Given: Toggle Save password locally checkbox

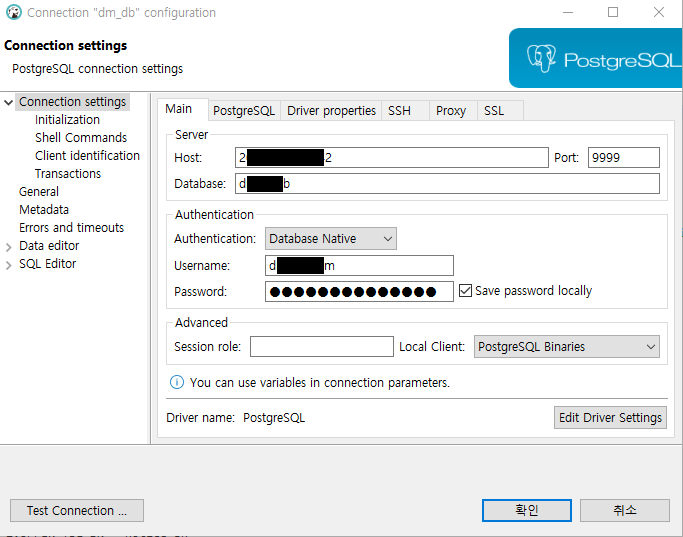Looking at the screenshot, I should (x=465, y=290).
